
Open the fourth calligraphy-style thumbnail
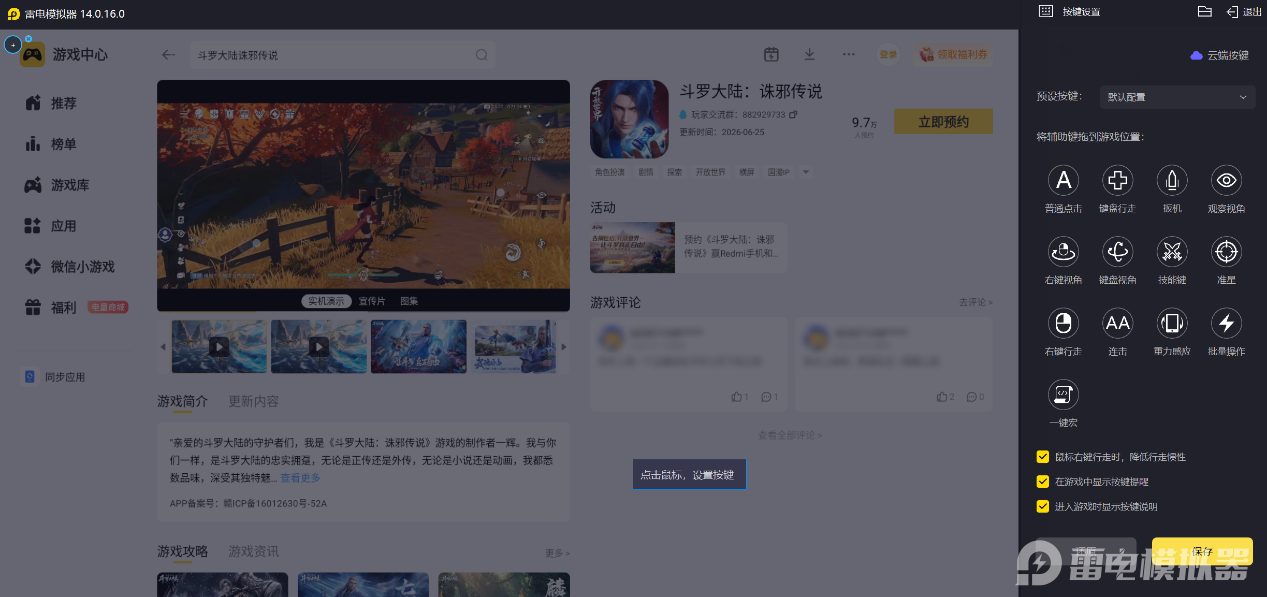tap(514, 347)
